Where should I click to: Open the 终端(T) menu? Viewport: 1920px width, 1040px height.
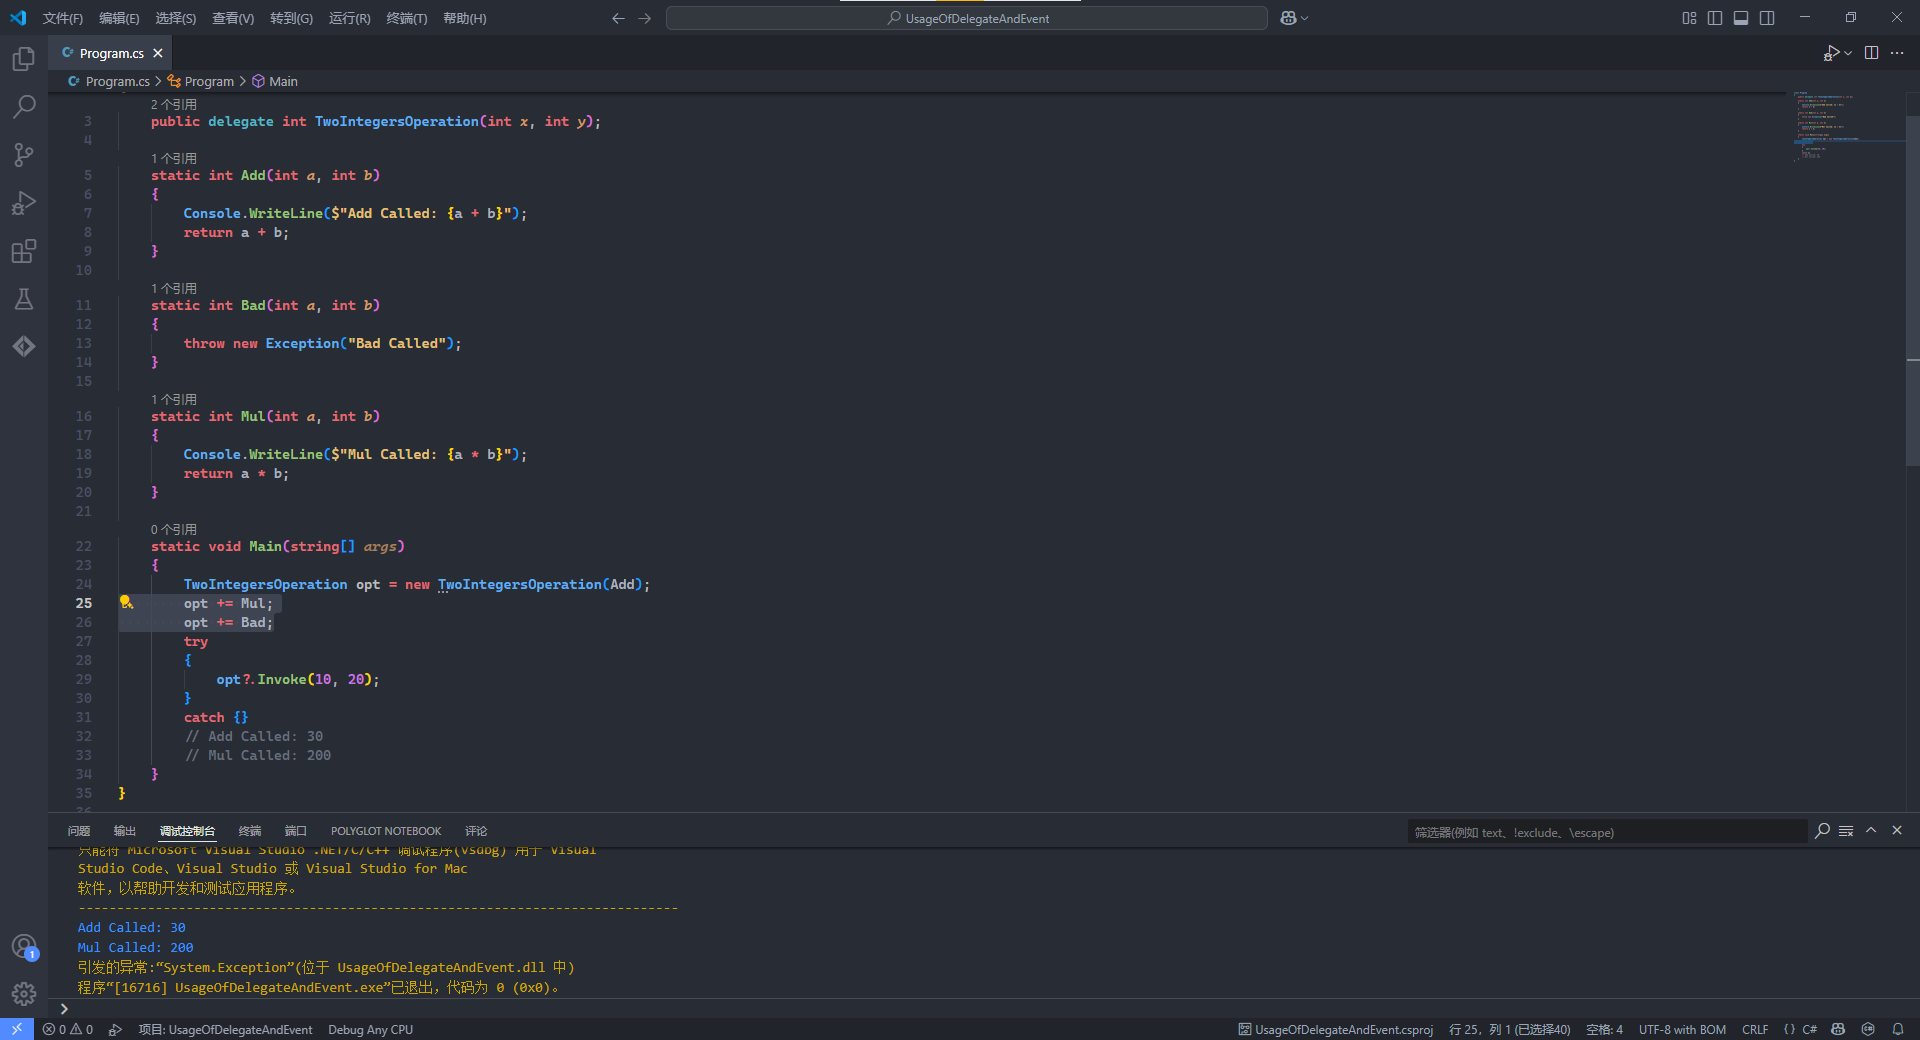pyautogui.click(x=406, y=18)
